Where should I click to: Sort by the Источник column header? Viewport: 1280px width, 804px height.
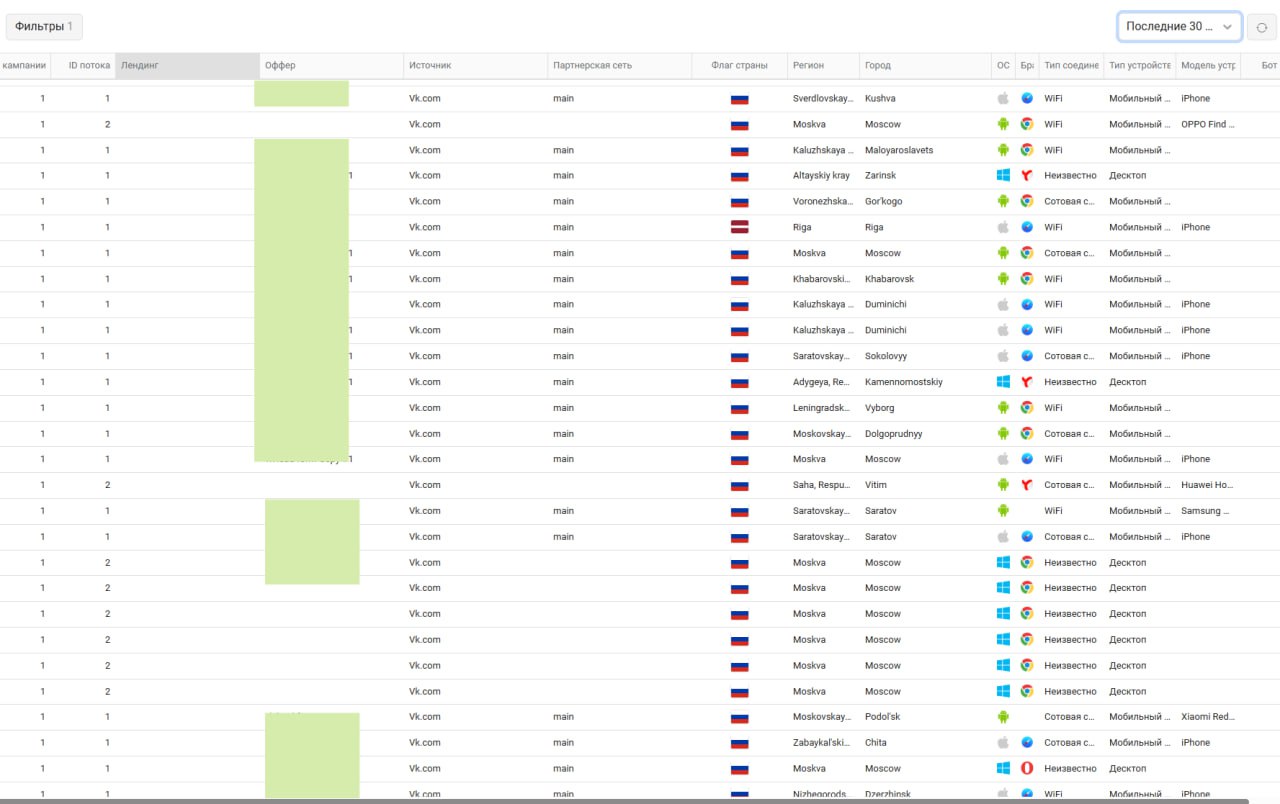(476, 65)
